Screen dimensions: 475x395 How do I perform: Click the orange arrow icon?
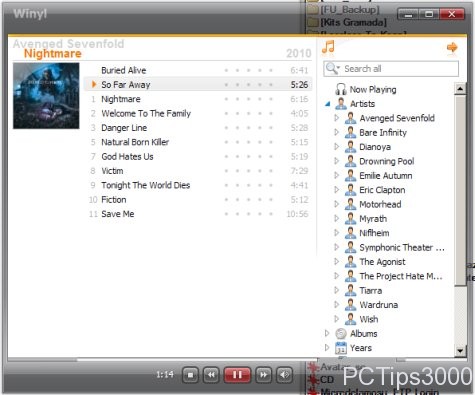pos(452,47)
